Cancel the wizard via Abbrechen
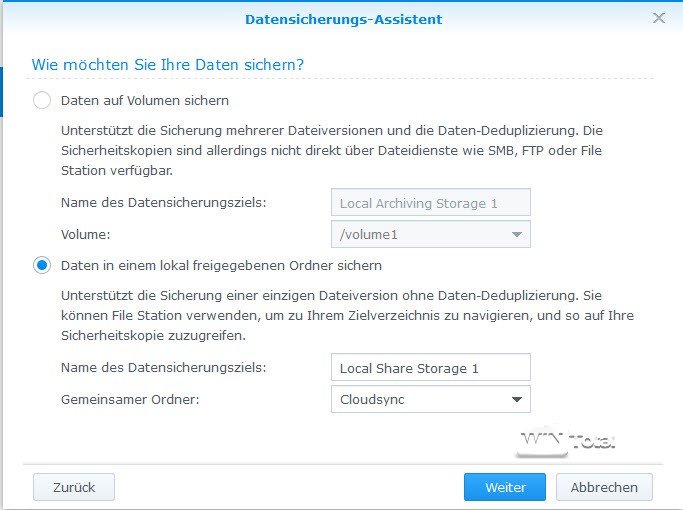This screenshot has height=510, width=683. [x=604, y=487]
